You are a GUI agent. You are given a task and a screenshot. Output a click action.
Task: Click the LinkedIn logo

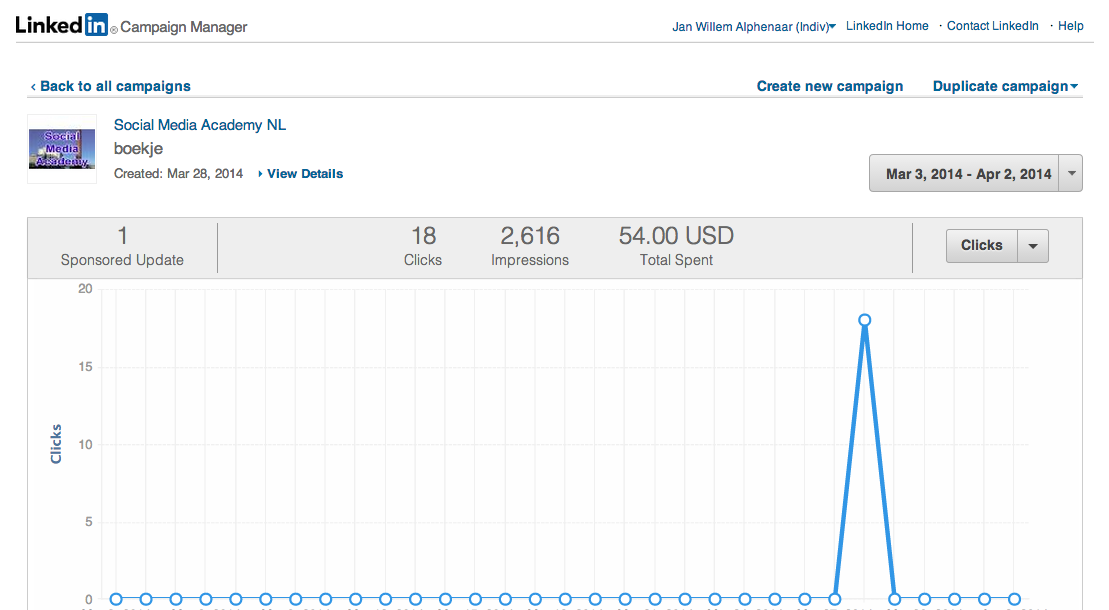(62, 26)
